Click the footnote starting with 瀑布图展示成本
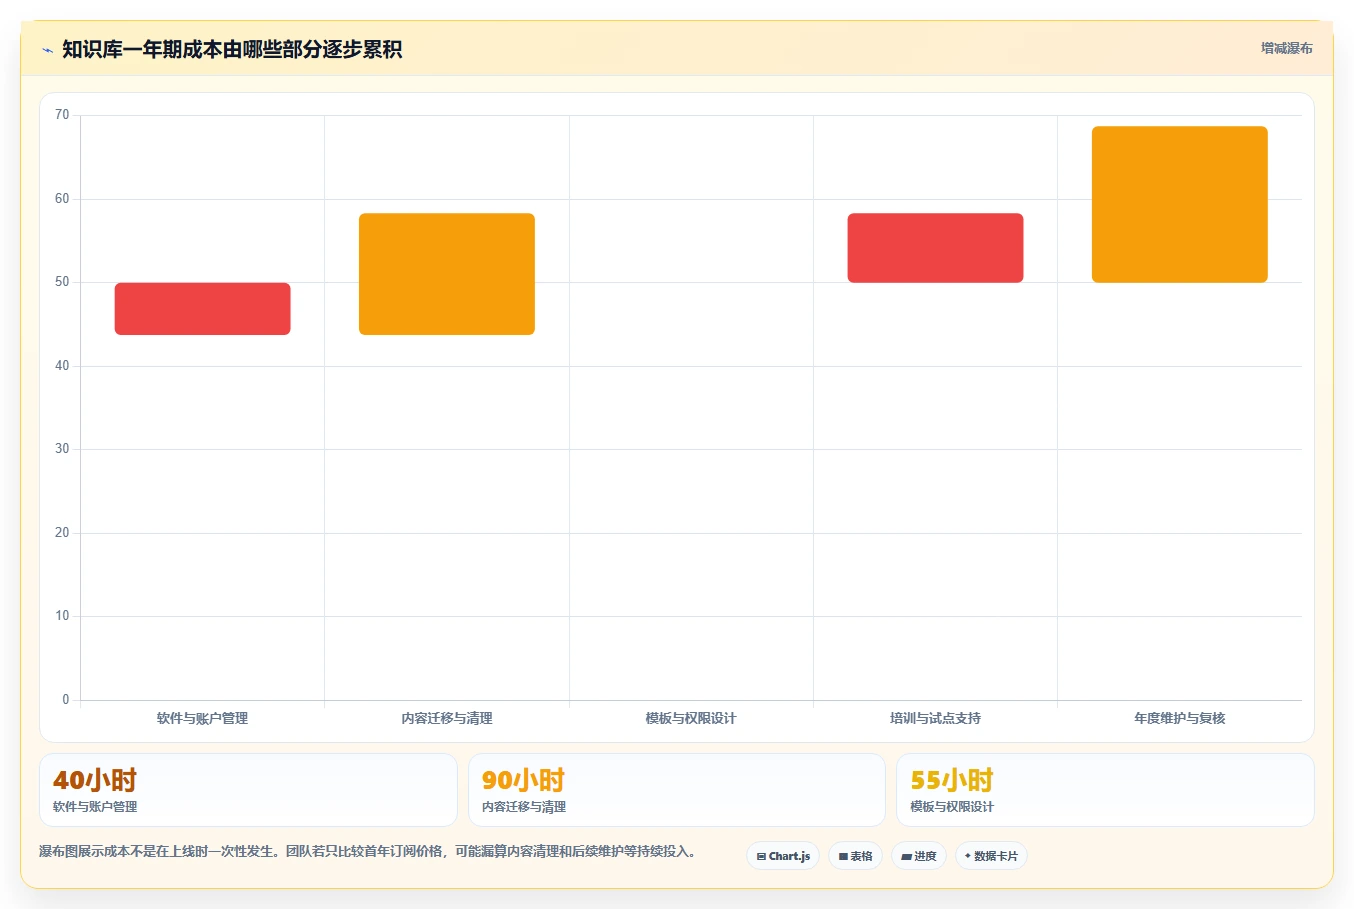Viewport: 1354px width, 909px height. (x=367, y=852)
